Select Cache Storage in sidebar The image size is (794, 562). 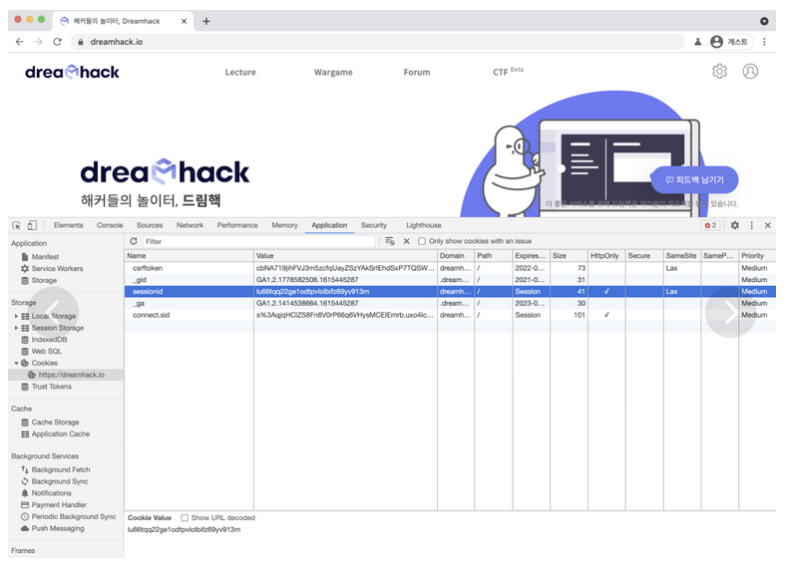pos(55,422)
